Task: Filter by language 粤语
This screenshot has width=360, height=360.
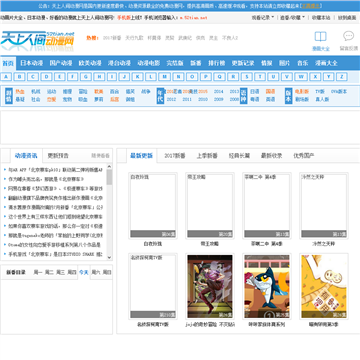Action: point(255,99)
